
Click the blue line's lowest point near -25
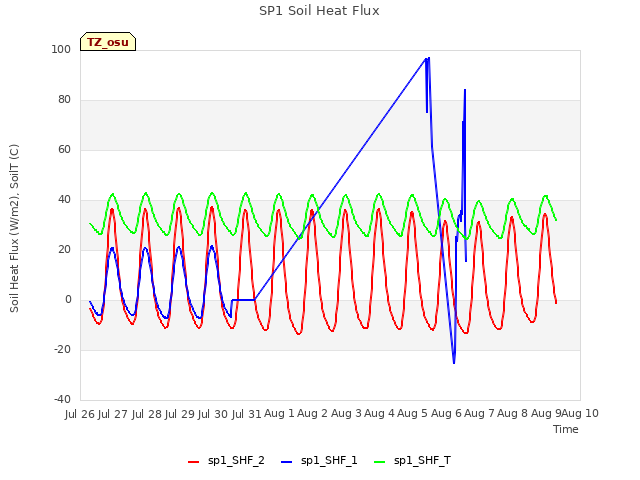[x=454, y=362]
